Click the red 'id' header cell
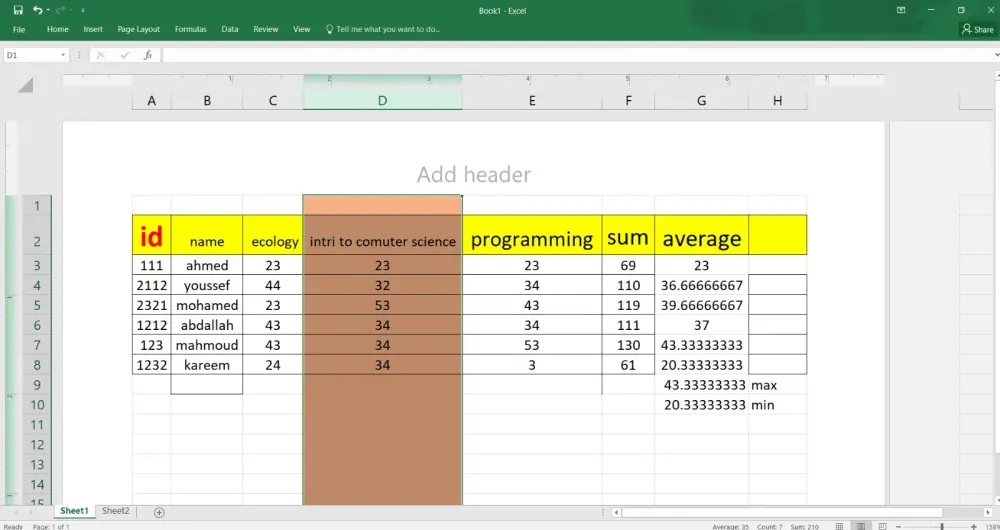The height and width of the screenshot is (530, 1000). [x=151, y=235]
